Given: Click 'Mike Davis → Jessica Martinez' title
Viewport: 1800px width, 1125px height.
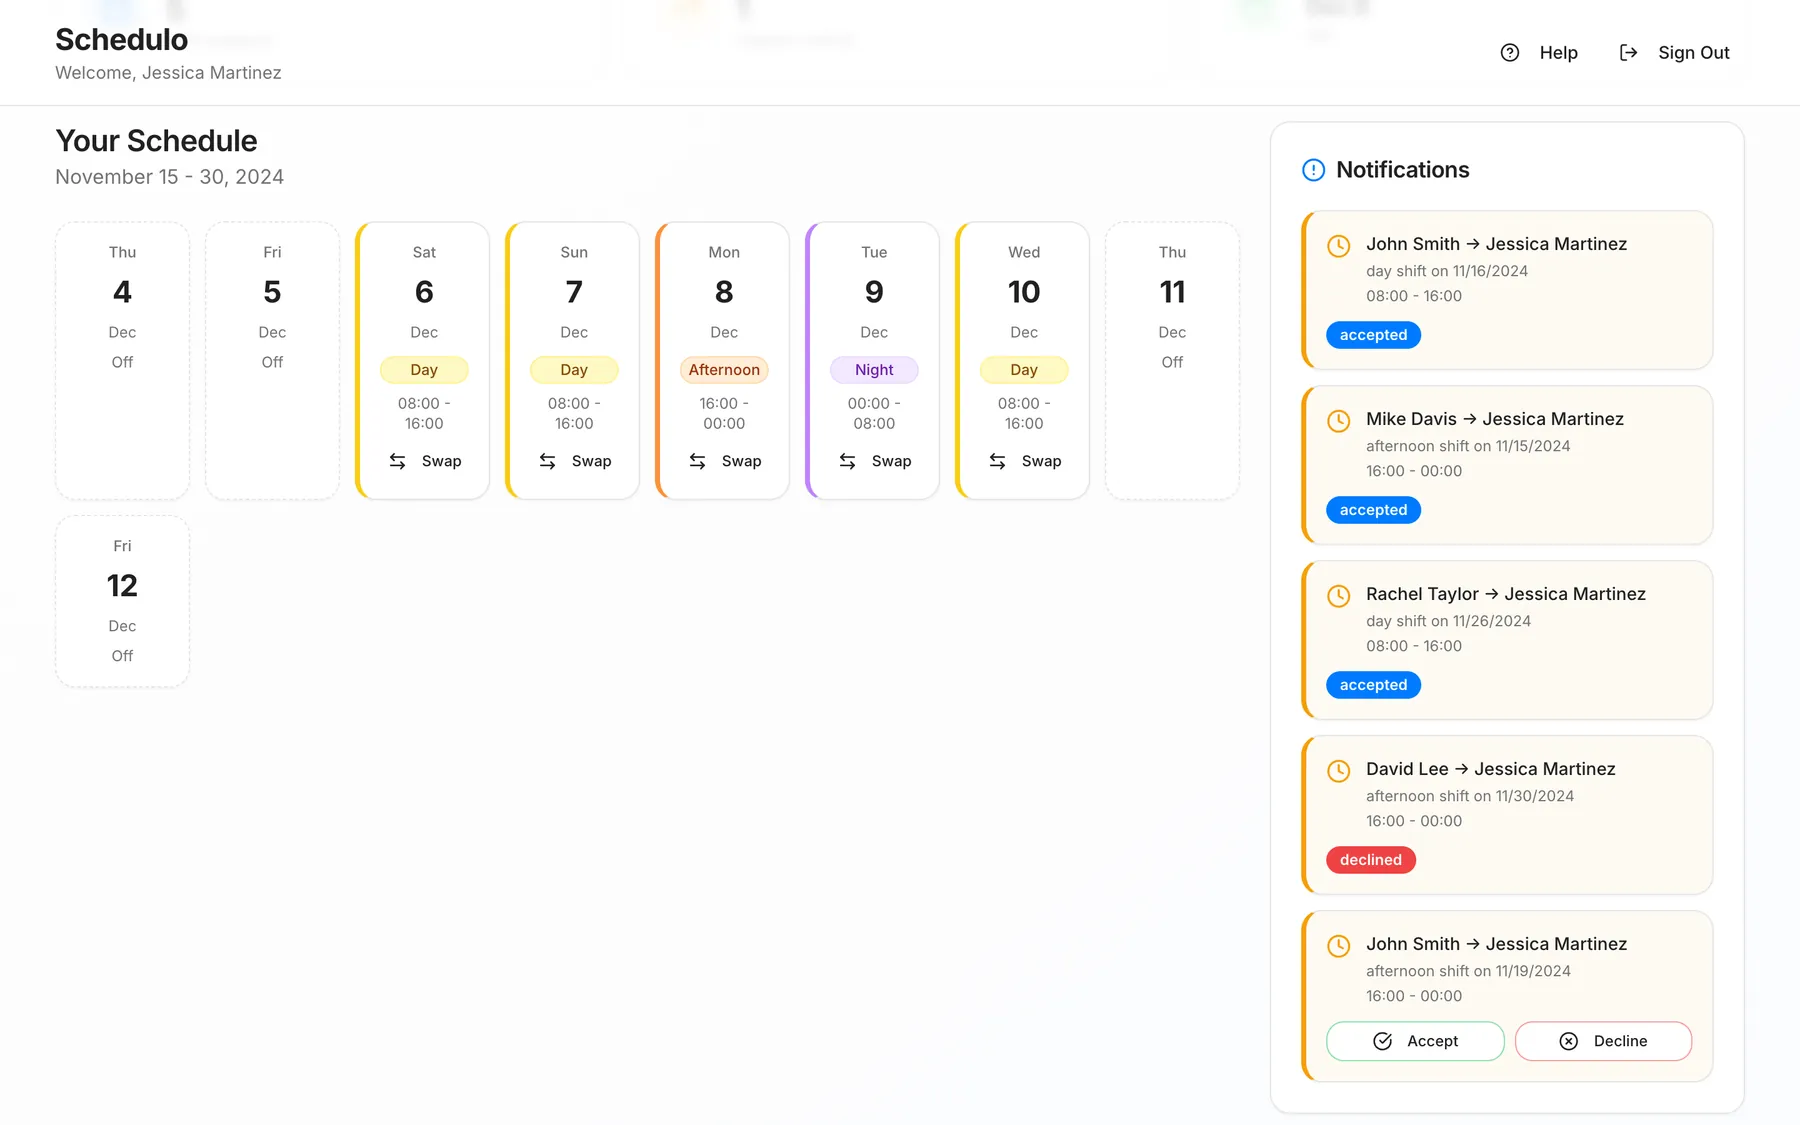Looking at the screenshot, I should 1495,419.
